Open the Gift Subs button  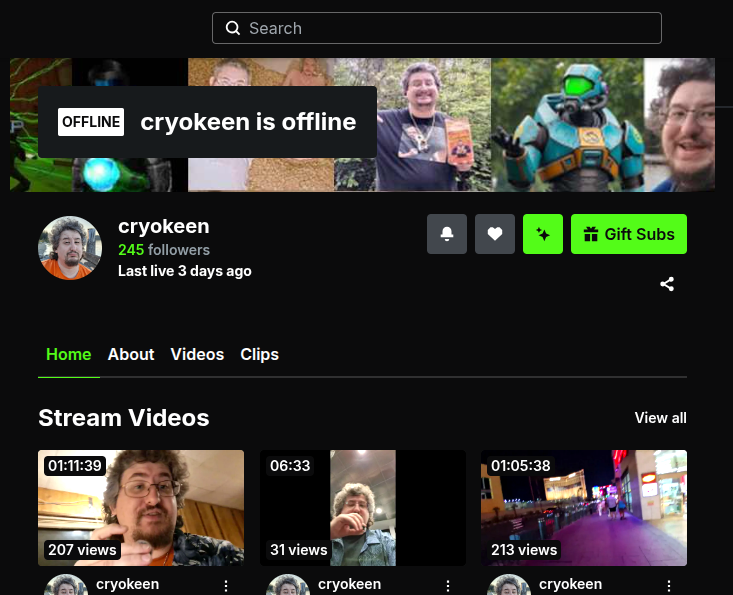tap(629, 234)
